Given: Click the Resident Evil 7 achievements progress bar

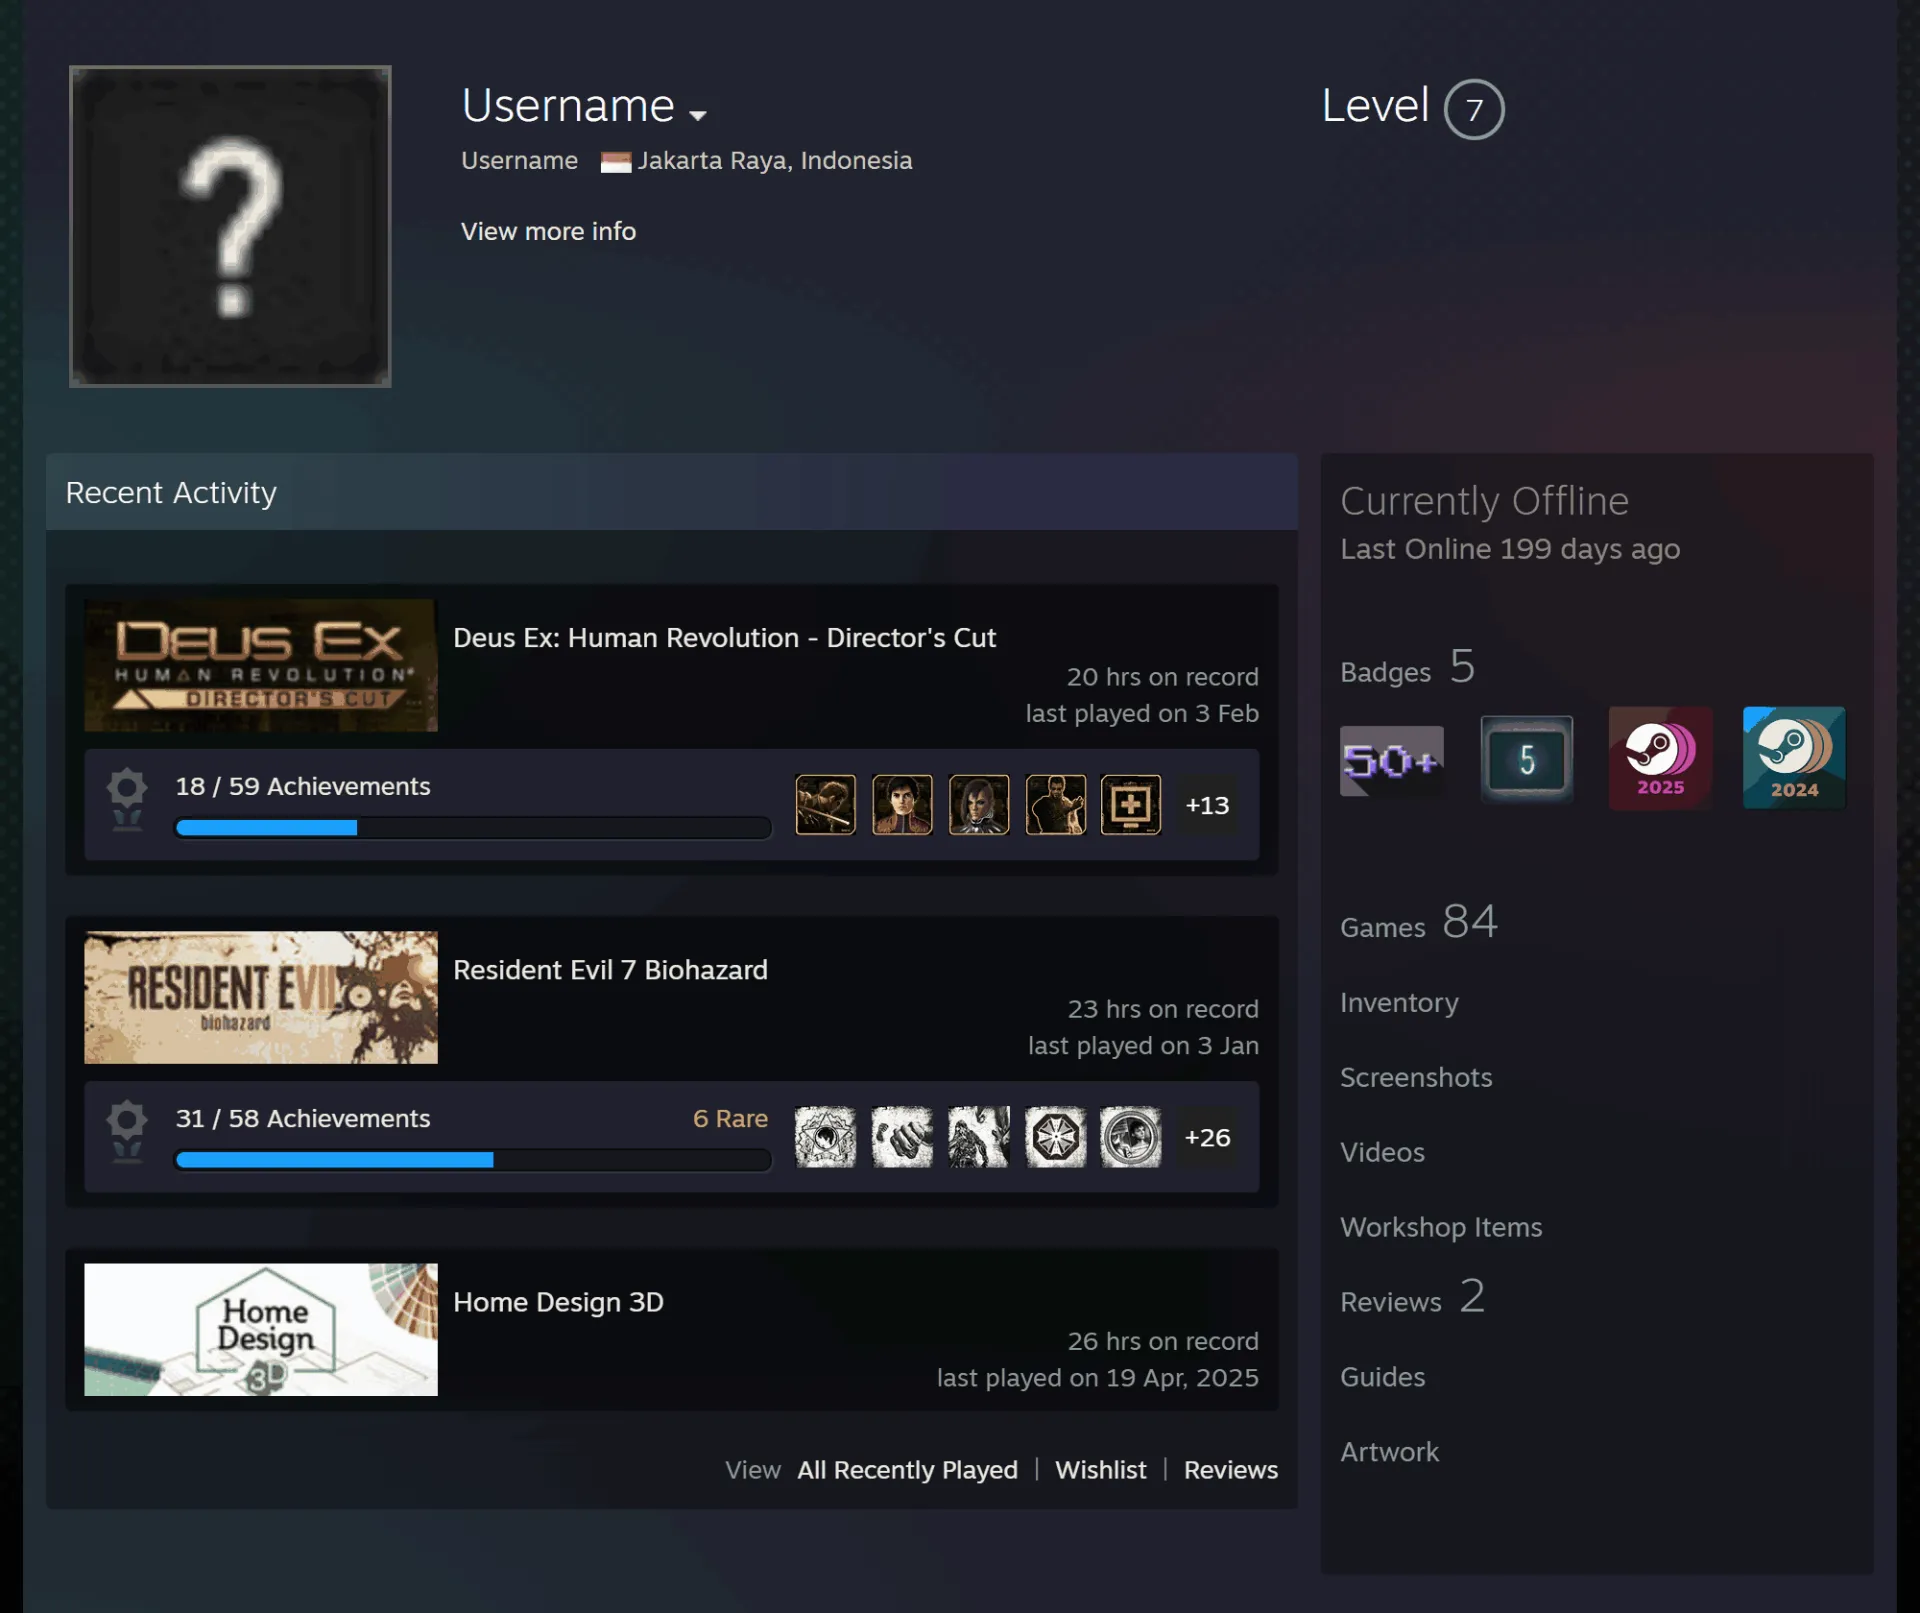Looking at the screenshot, I should (473, 1160).
